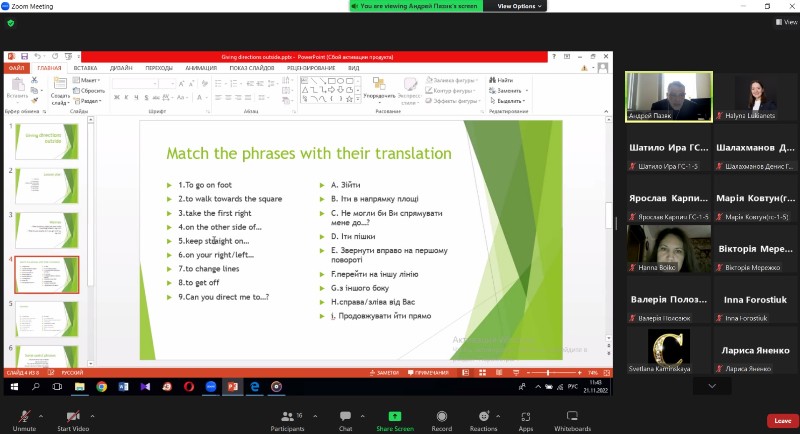
Task: Start slideshow from status bar icon
Action: [516, 373]
